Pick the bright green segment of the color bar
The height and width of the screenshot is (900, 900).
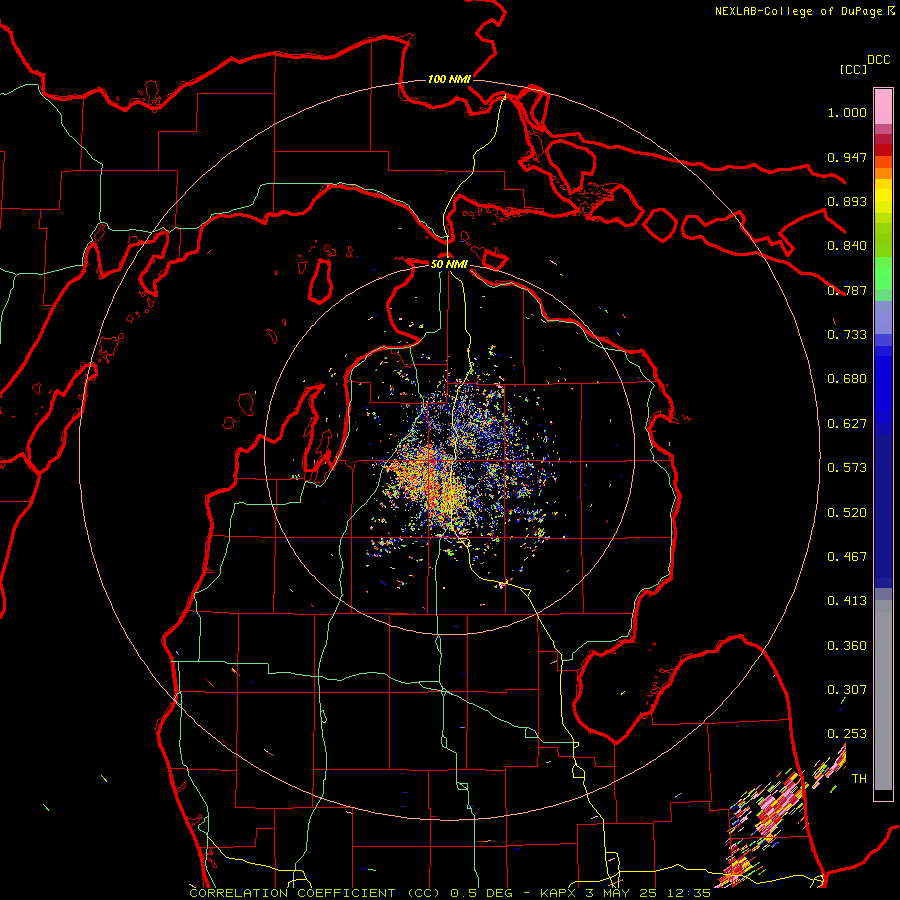(883, 273)
